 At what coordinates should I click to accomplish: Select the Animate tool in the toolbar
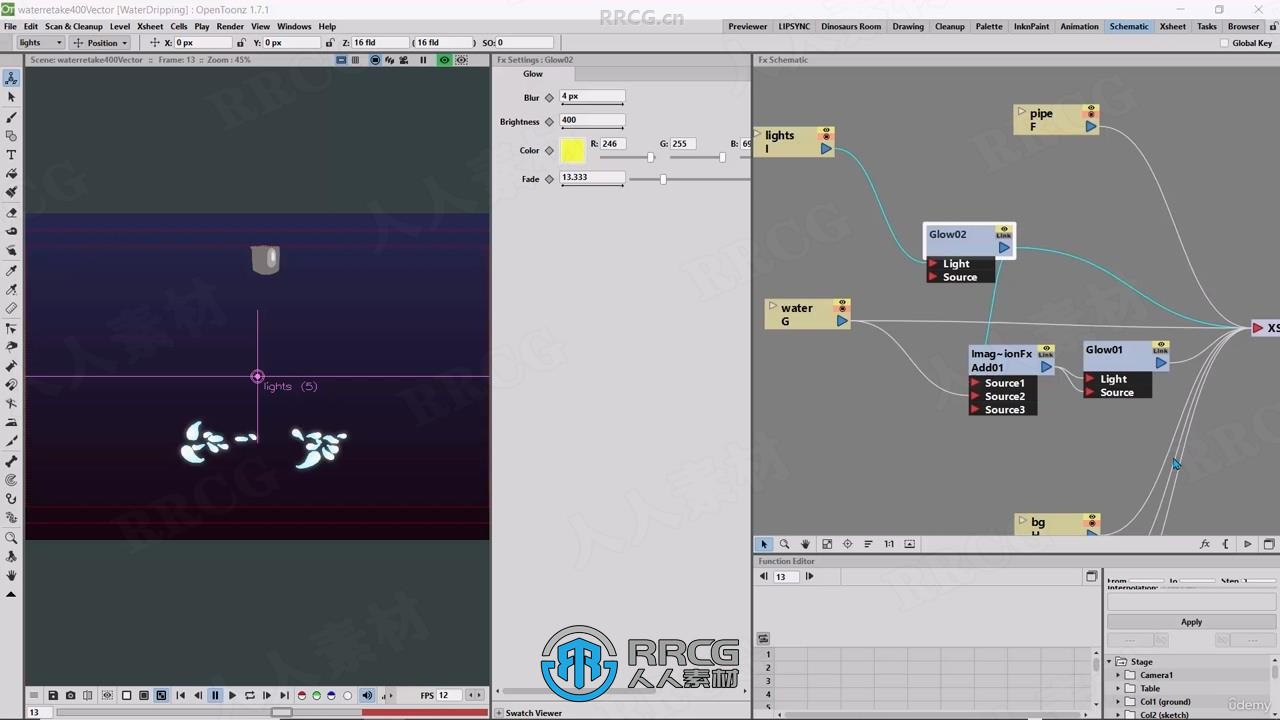coord(11,78)
